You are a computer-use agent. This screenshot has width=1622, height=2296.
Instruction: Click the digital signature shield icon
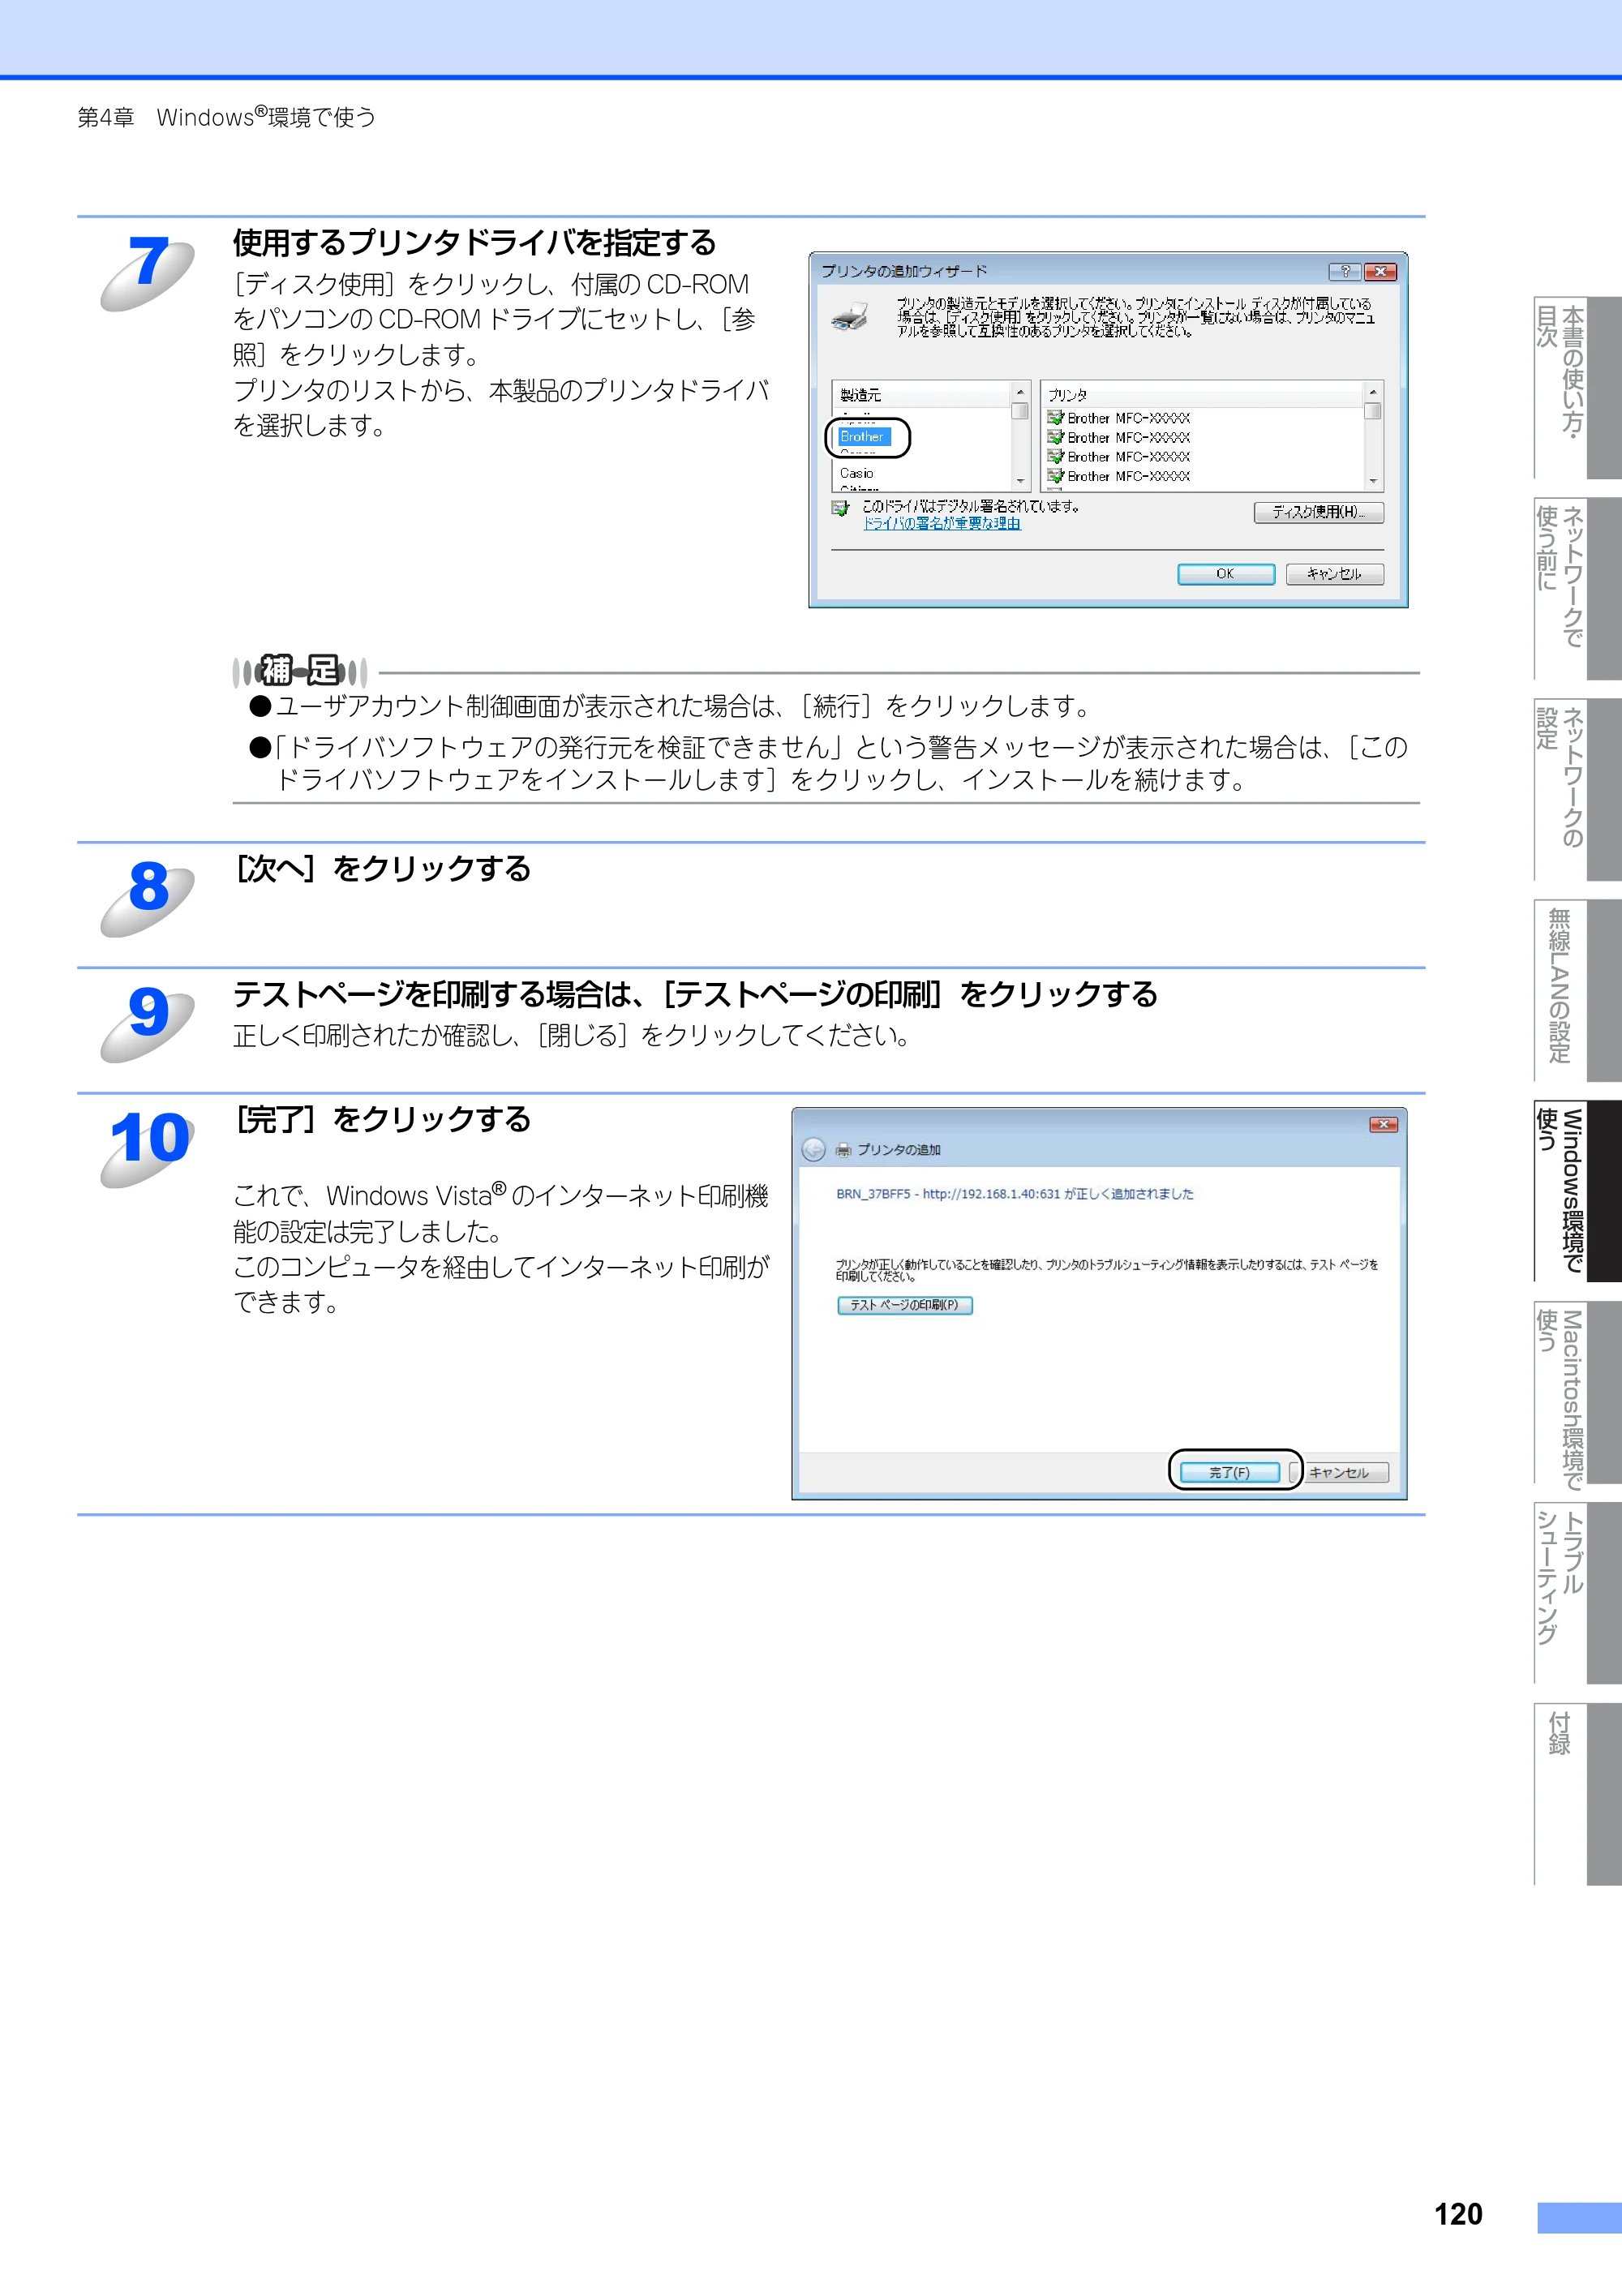pyautogui.click(x=840, y=508)
